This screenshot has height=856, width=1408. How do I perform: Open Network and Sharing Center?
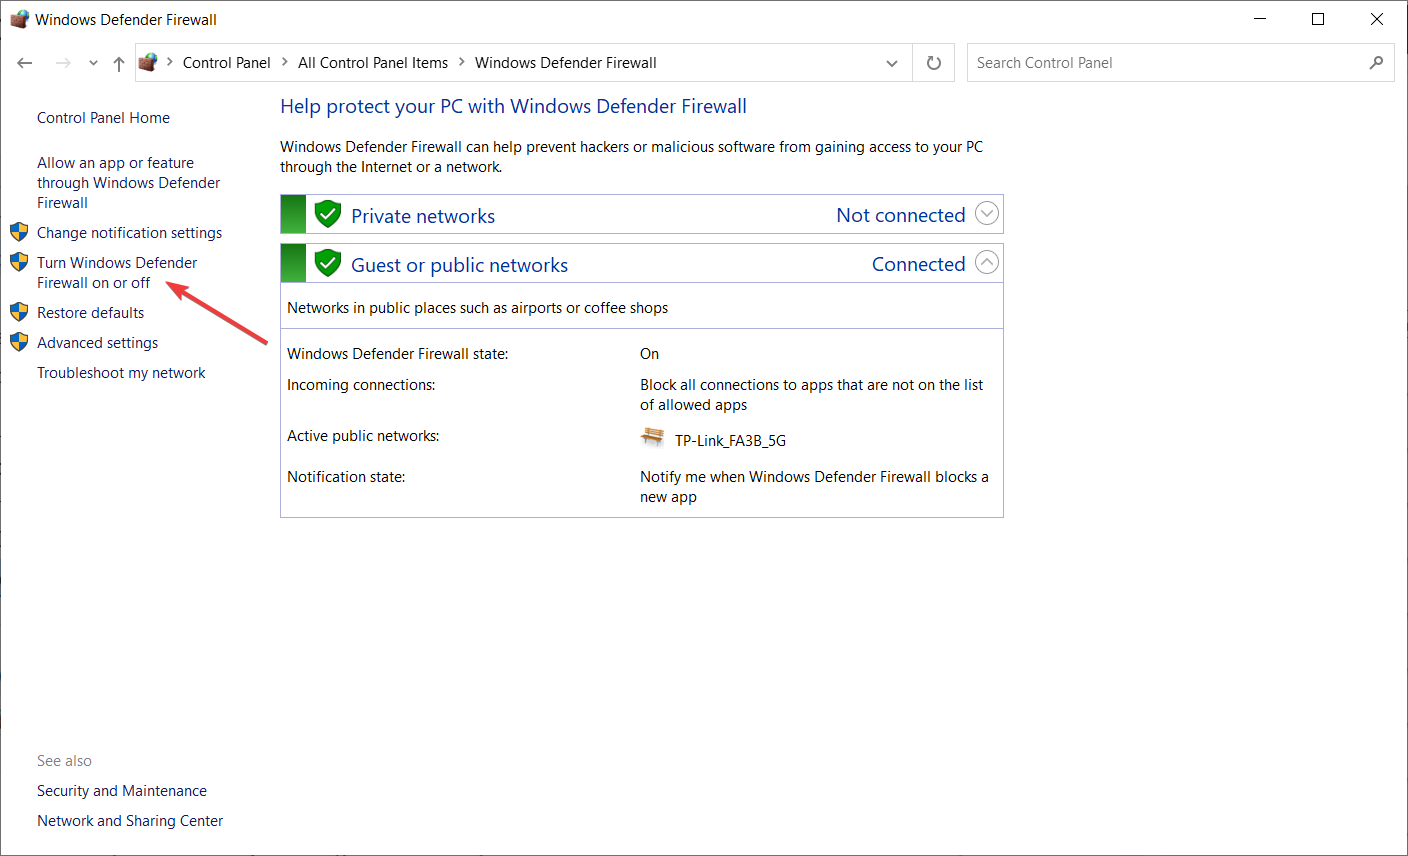tap(130, 821)
